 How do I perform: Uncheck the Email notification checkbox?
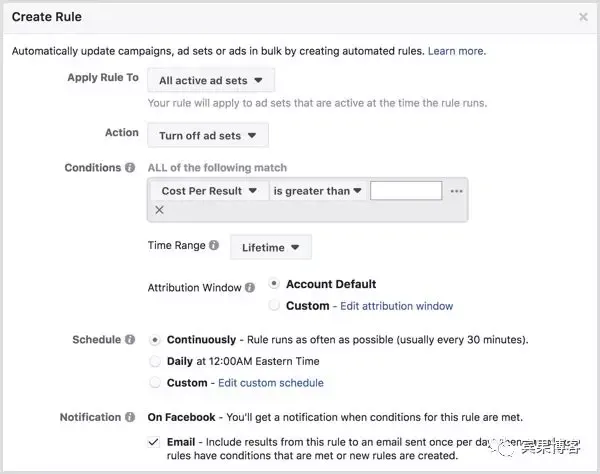153,442
